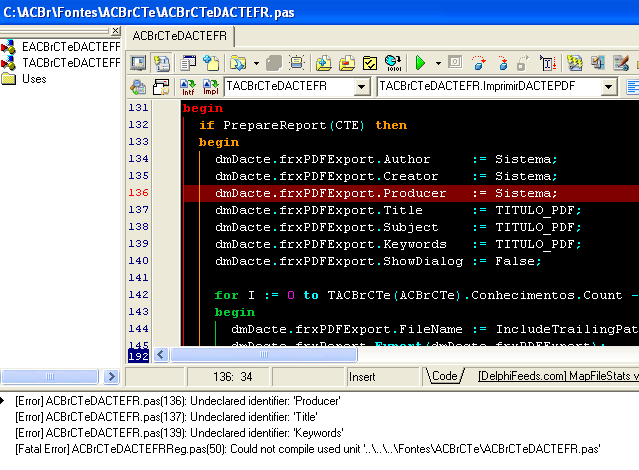Click line number 136 in gutter

138,192
